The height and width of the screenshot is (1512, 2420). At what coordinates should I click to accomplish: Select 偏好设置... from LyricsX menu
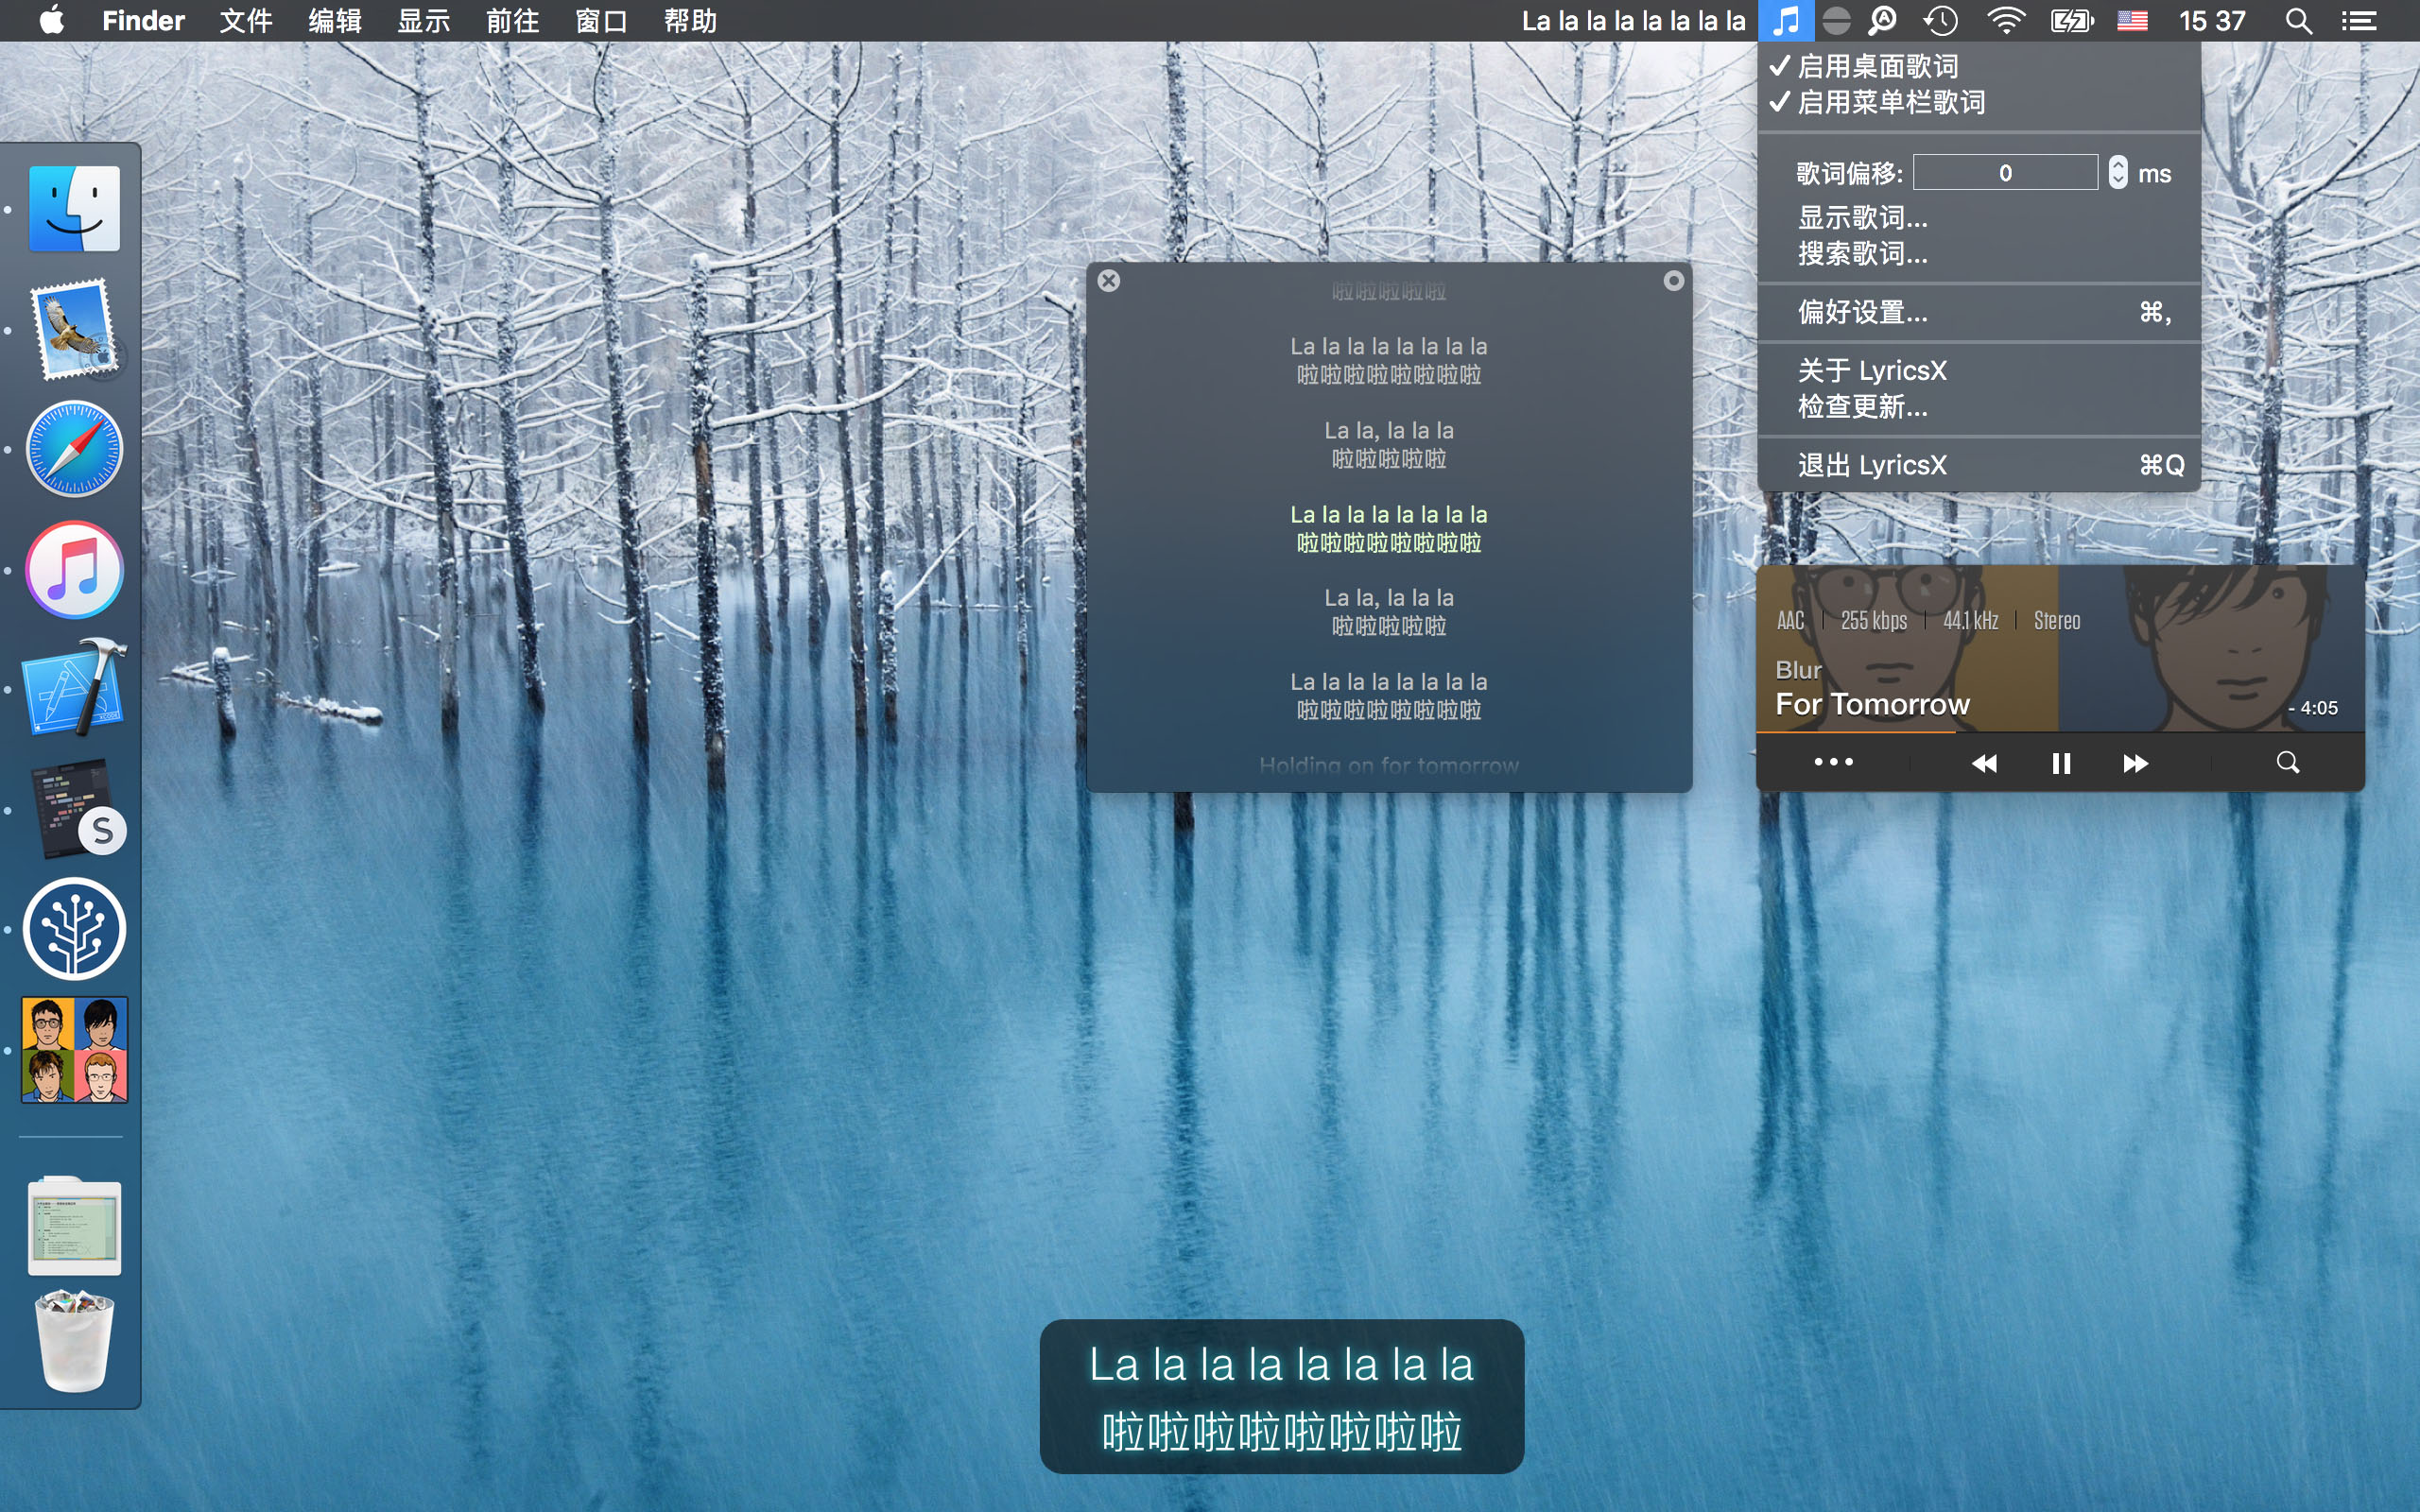click(1862, 312)
